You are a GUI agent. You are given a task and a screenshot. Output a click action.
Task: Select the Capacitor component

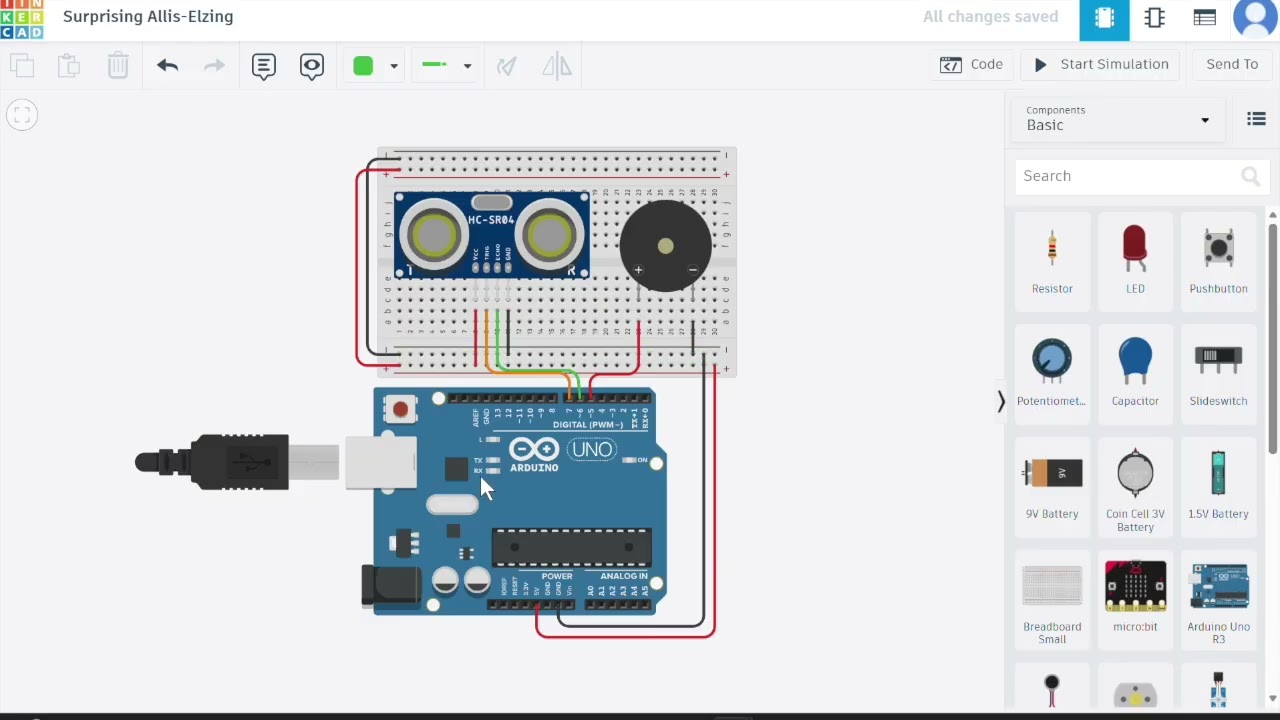tap(1135, 373)
